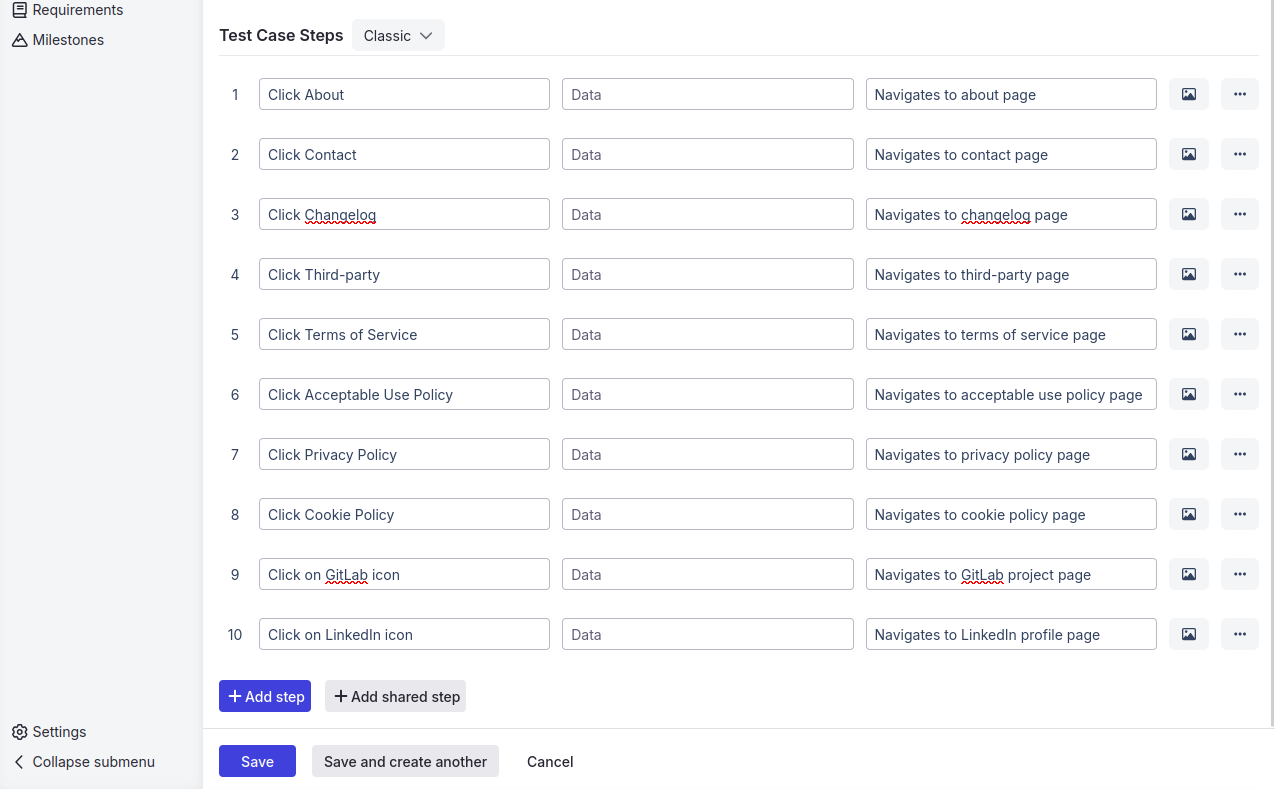This screenshot has height=789, width=1275.
Task: Open more options for step 4 Click Third-party
Action: pyautogui.click(x=1240, y=274)
